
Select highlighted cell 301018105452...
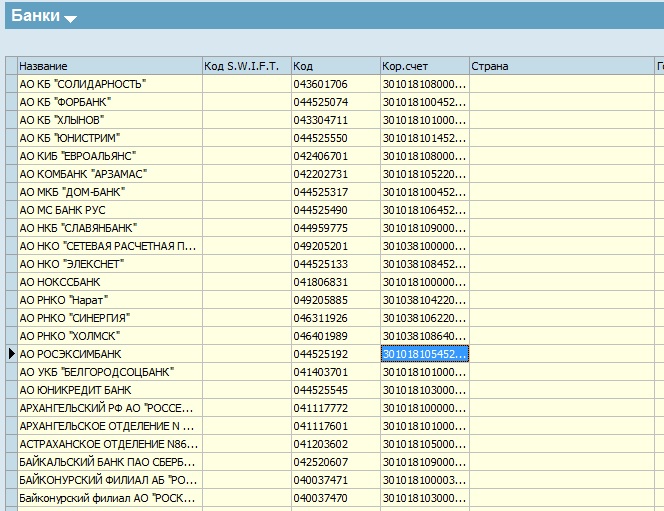pos(425,354)
